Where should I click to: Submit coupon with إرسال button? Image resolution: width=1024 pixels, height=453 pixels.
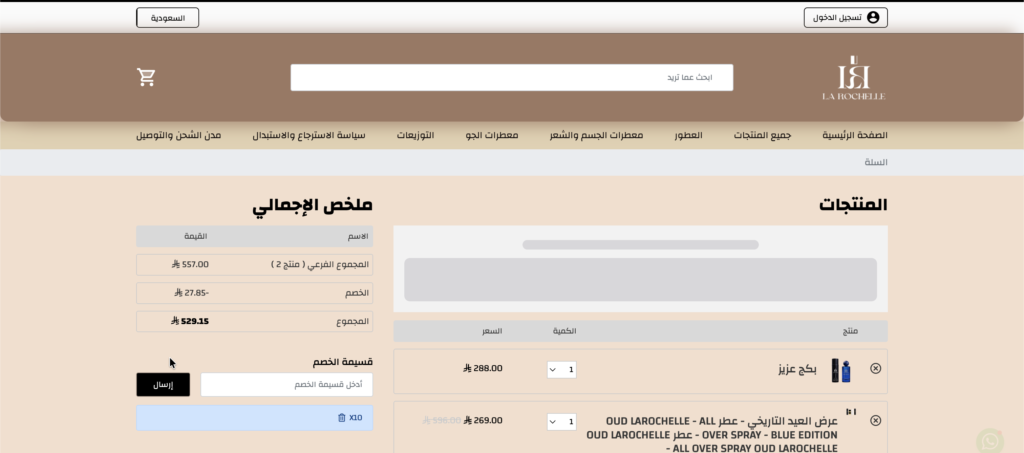[163, 384]
